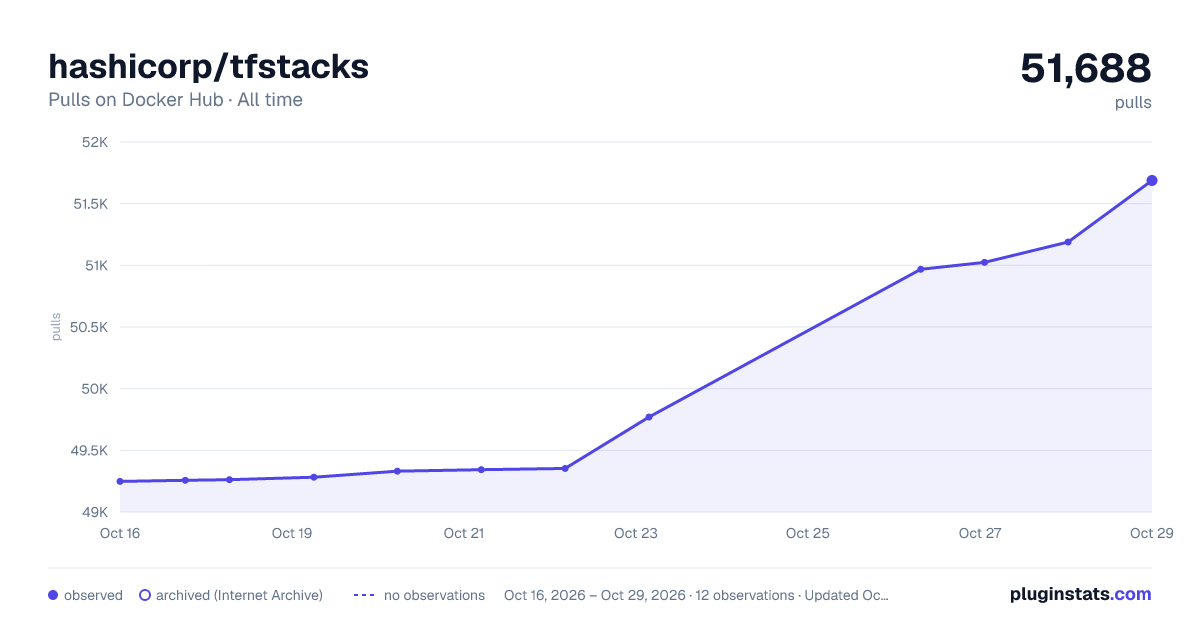Click the 51,688 pulls total
1200x630 pixels.
[1086, 68]
